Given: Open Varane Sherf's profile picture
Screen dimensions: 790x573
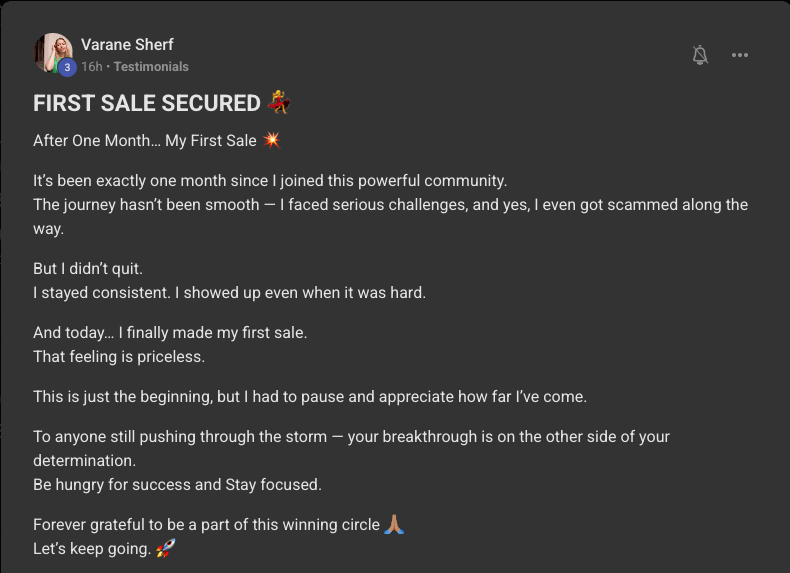Looking at the screenshot, I should click(53, 53).
